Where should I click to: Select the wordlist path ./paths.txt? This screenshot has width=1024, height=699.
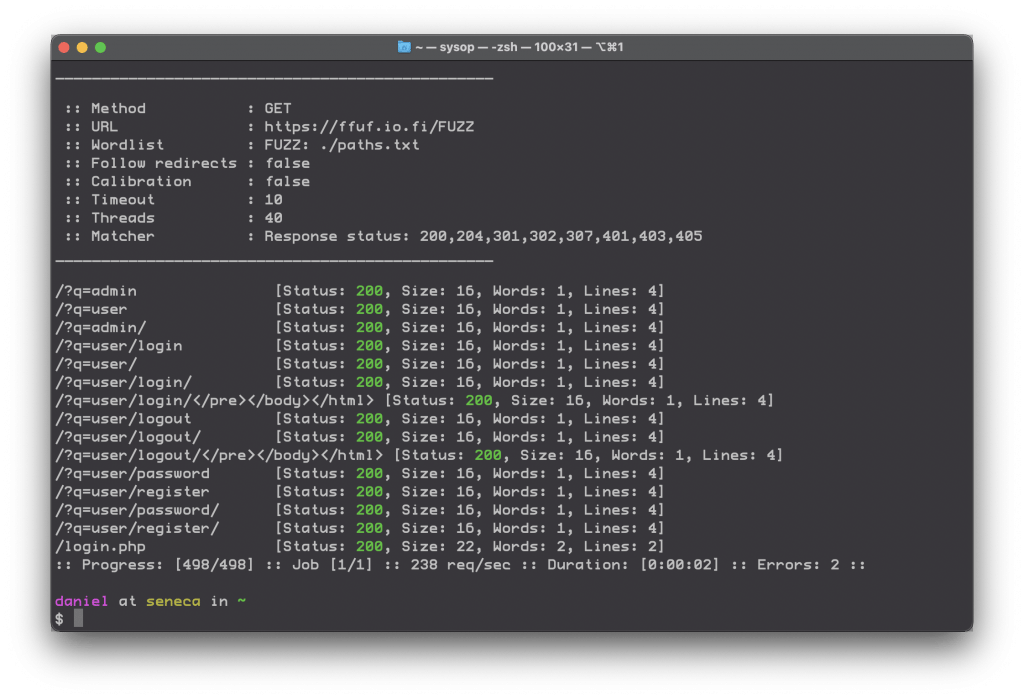(x=369, y=145)
